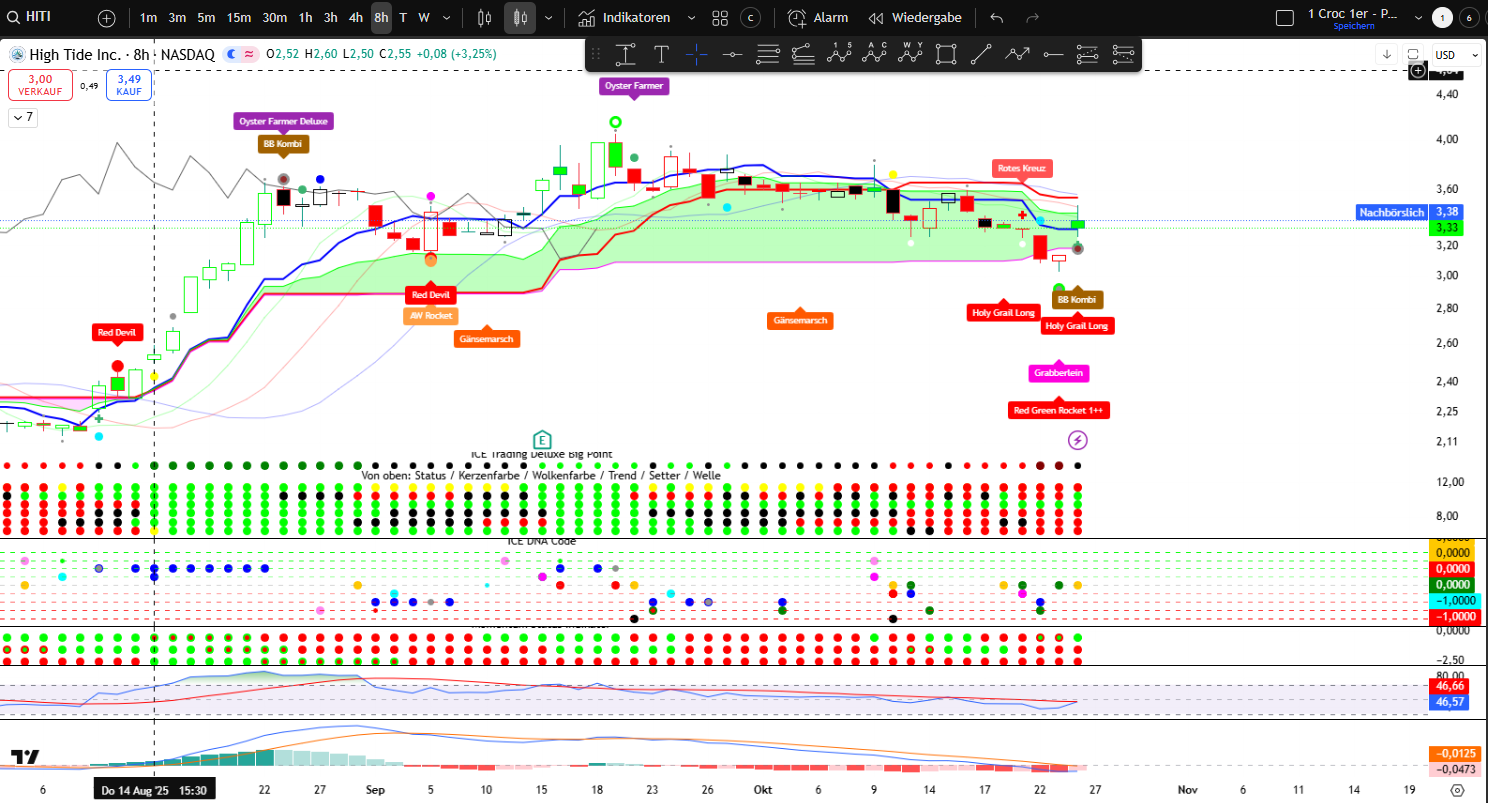The width and height of the screenshot is (1488, 803).
Task: Open chart settings gear at bottom right
Action: click(x=1457, y=789)
